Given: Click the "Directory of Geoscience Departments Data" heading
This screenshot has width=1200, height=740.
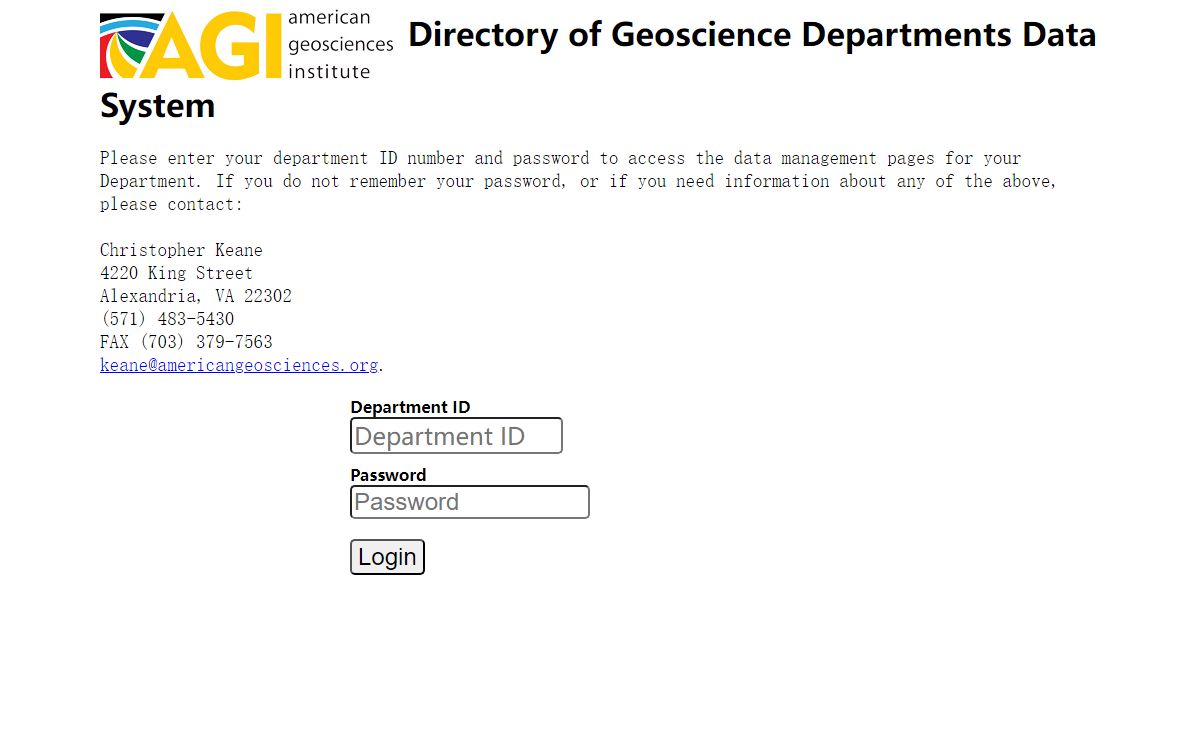Looking at the screenshot, I should (750, 35).
